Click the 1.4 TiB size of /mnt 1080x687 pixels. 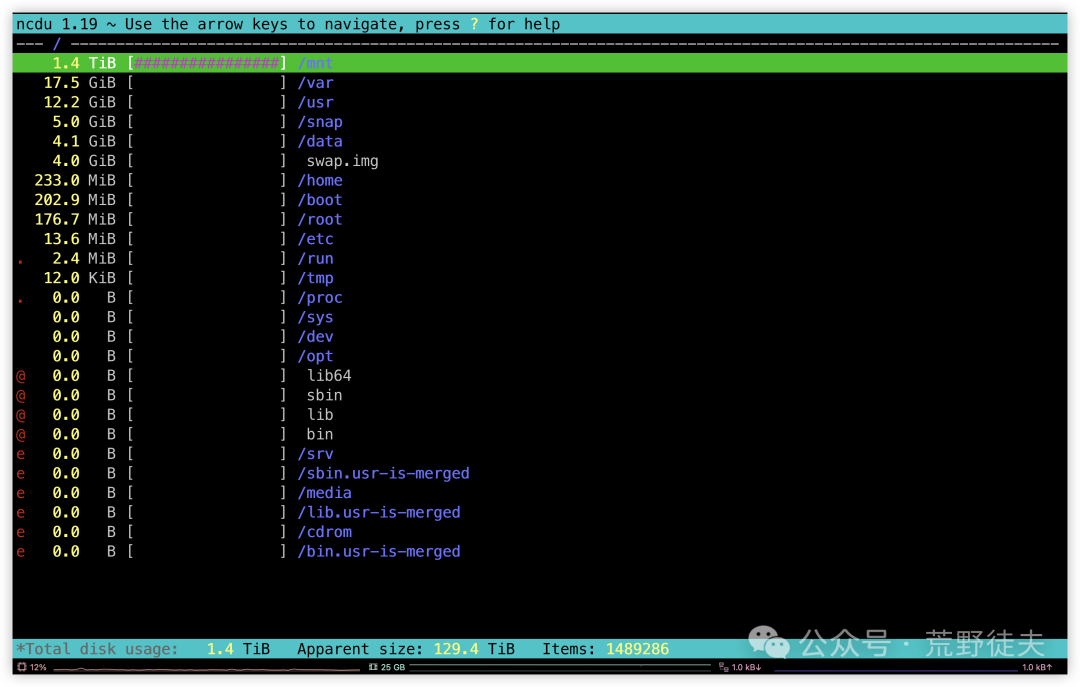[x=84, y=63]
